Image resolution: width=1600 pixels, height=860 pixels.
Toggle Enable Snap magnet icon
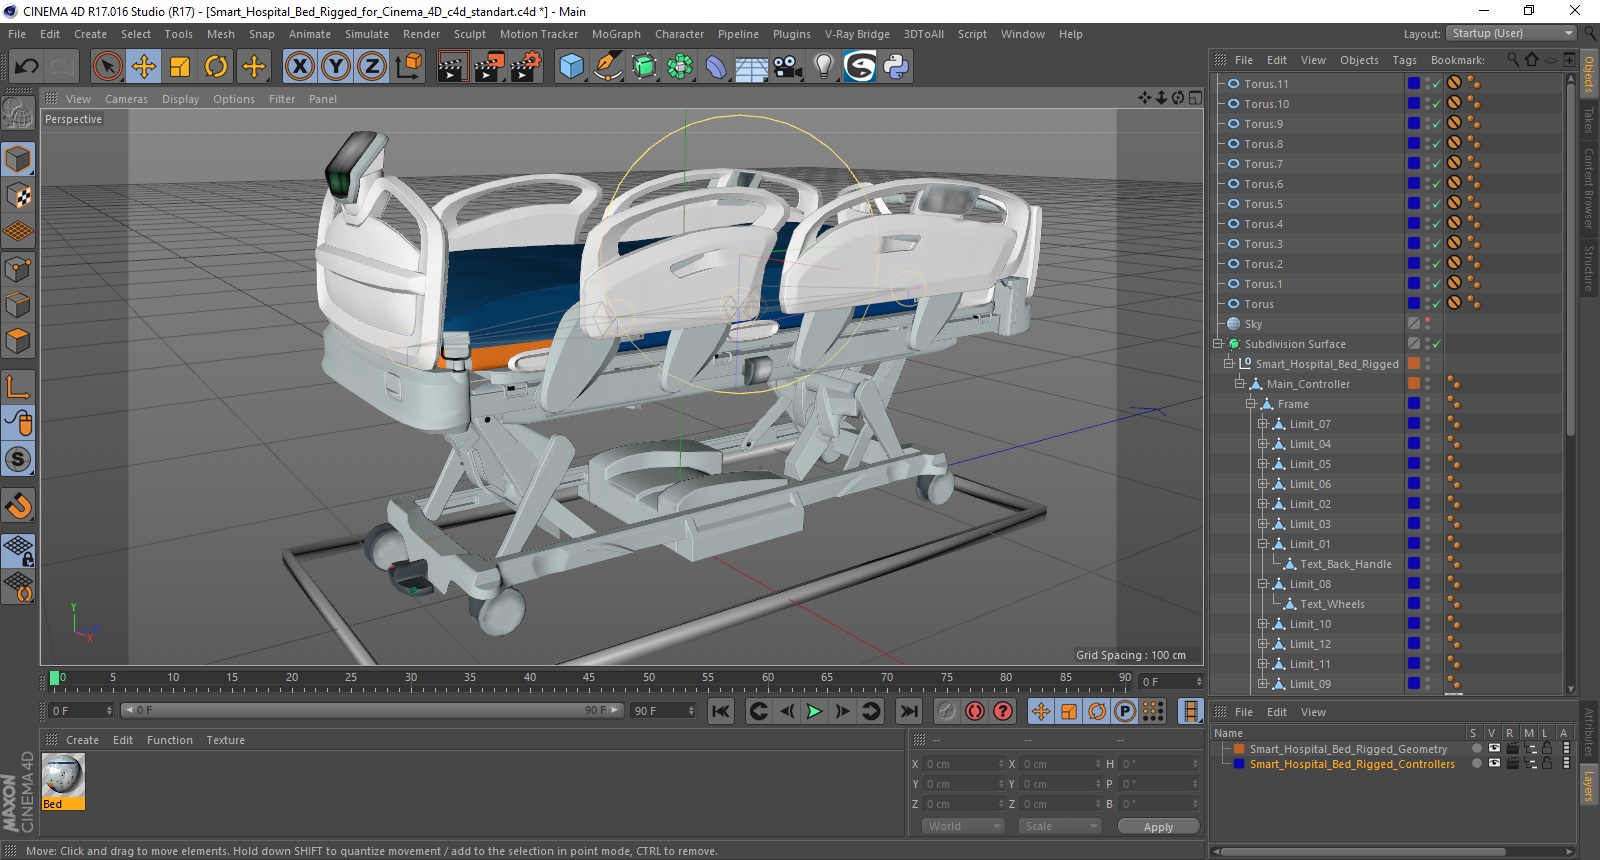(18, 506)
